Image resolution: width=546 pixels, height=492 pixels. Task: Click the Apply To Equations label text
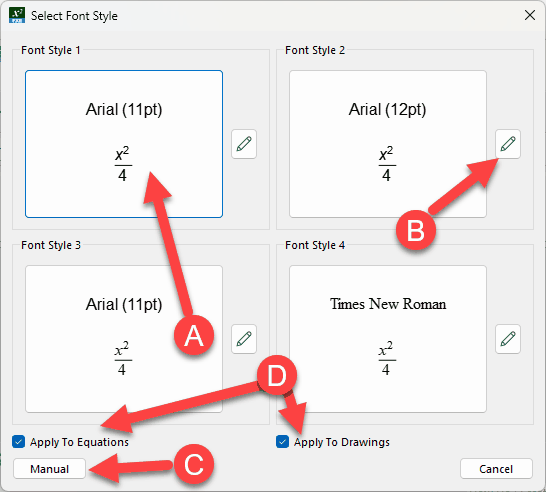tap(79, 442)
